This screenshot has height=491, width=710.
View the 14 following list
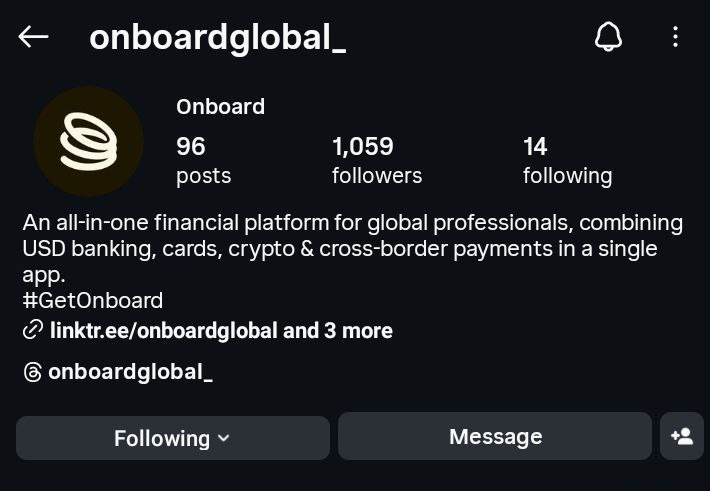(567, 160)
